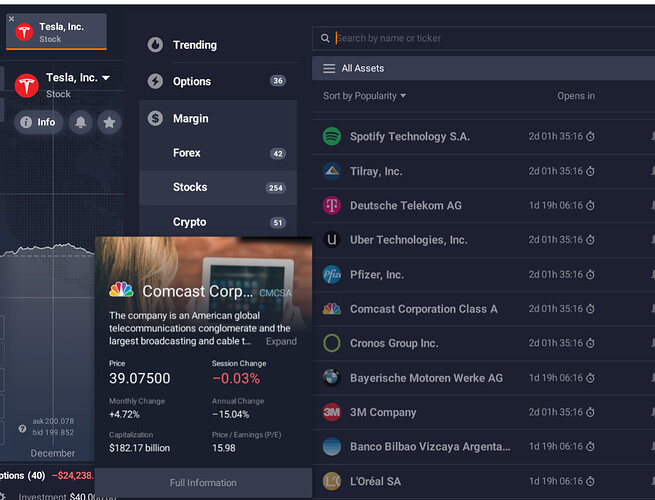This screenshot has height=500, width=655.
Task: Open the Sort by Popularity dropdown
Action: [364, 96]
